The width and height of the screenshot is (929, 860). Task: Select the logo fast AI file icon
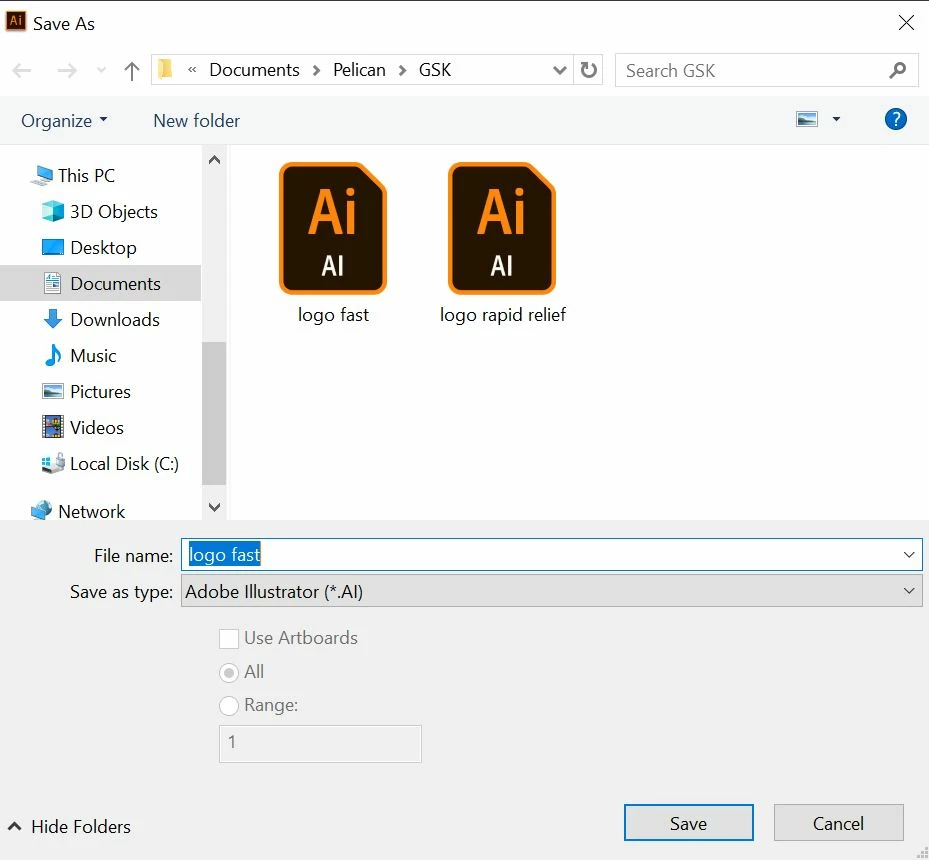(333, 228)
